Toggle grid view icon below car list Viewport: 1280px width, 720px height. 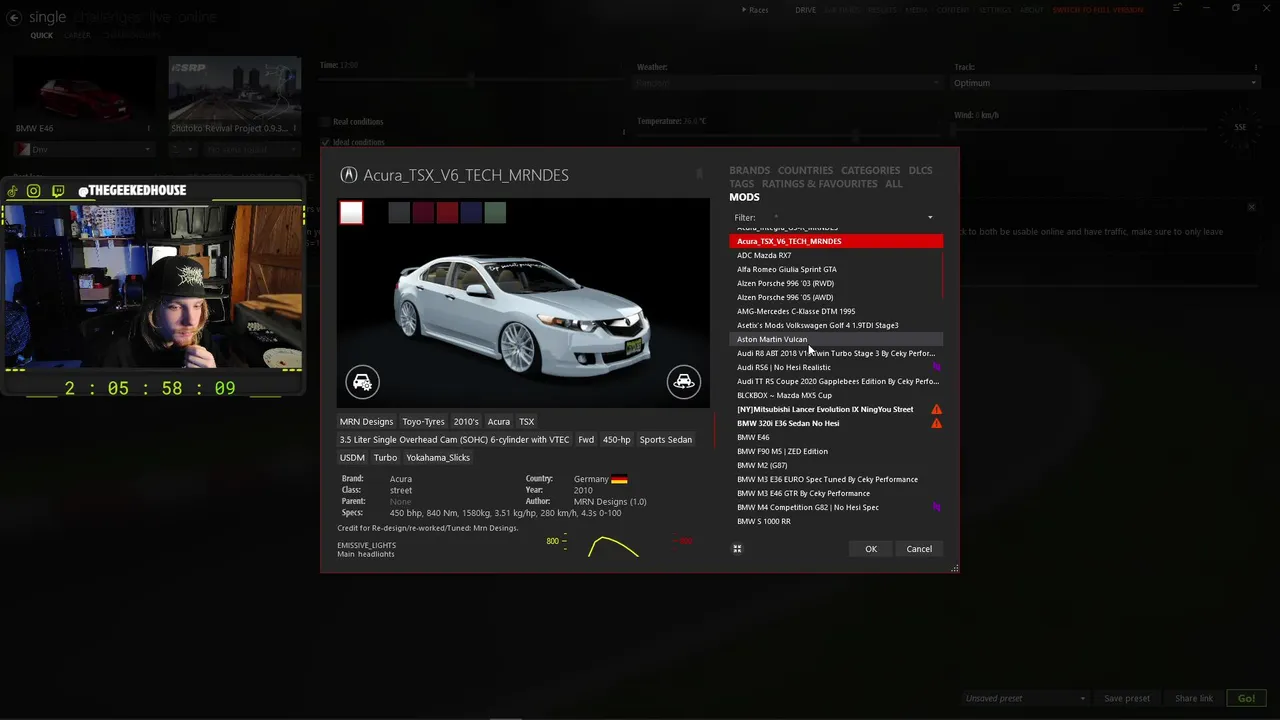click(737, 548)
